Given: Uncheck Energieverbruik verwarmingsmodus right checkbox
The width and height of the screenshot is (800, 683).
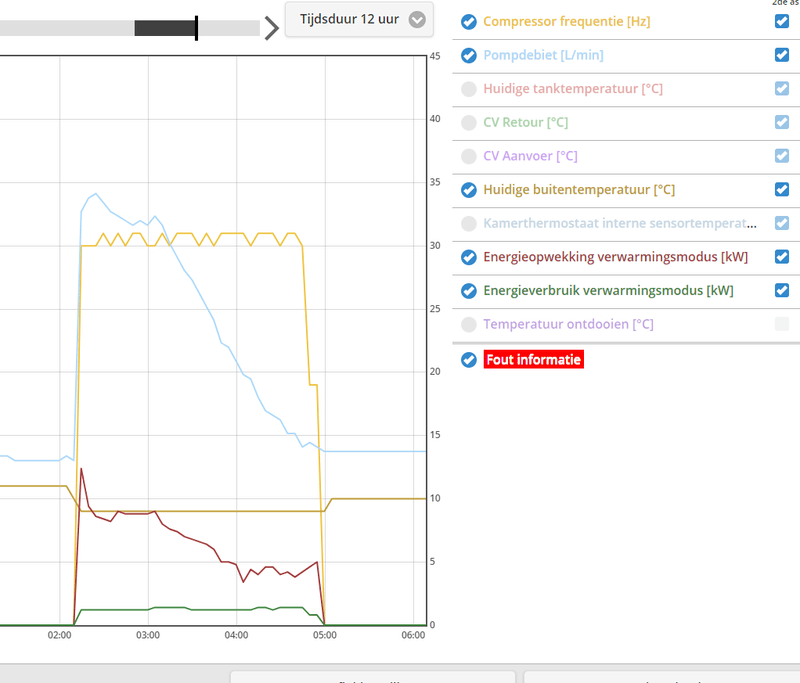Looking at the screenshot, I should (782, 290).
